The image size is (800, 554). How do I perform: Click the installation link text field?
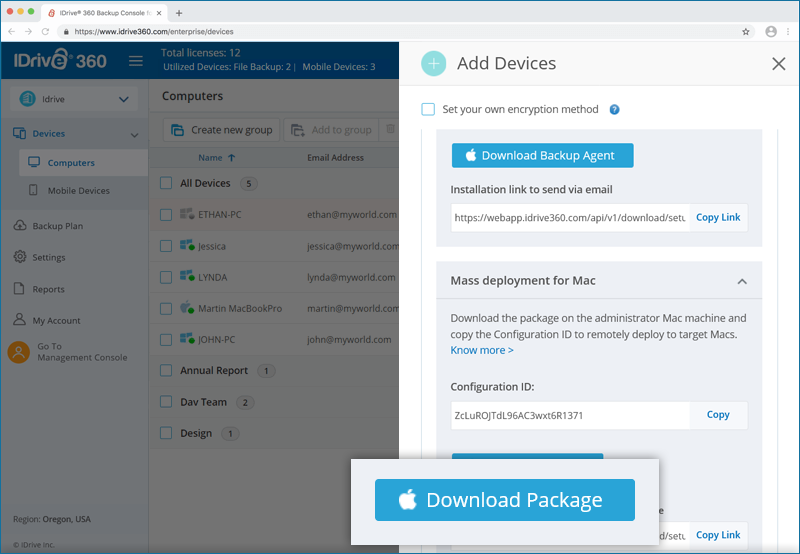(x=570, y=218)
